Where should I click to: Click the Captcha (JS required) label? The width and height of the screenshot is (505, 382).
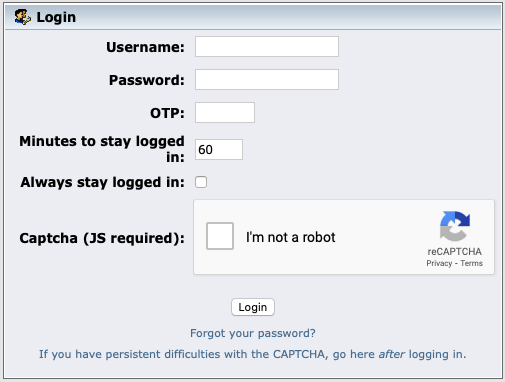[x=102, y=238]
